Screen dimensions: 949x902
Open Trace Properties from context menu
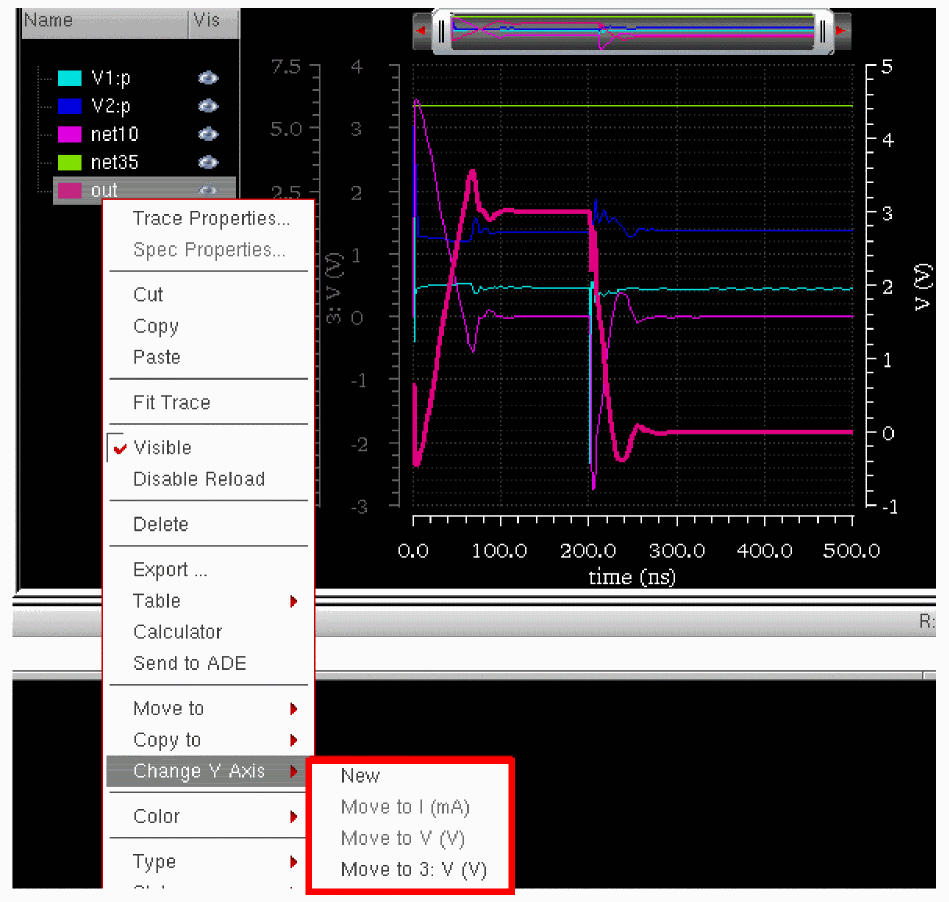pos(211,219)
